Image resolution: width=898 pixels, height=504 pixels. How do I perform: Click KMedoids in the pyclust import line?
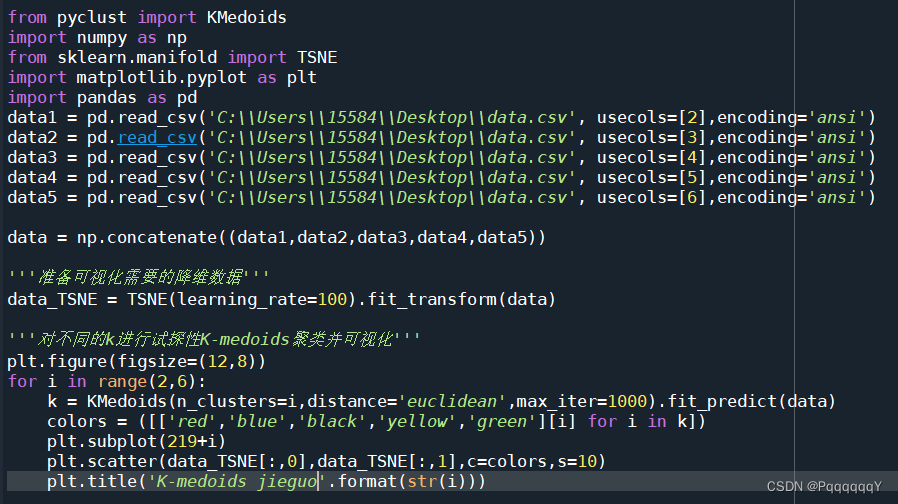[246, 18]
